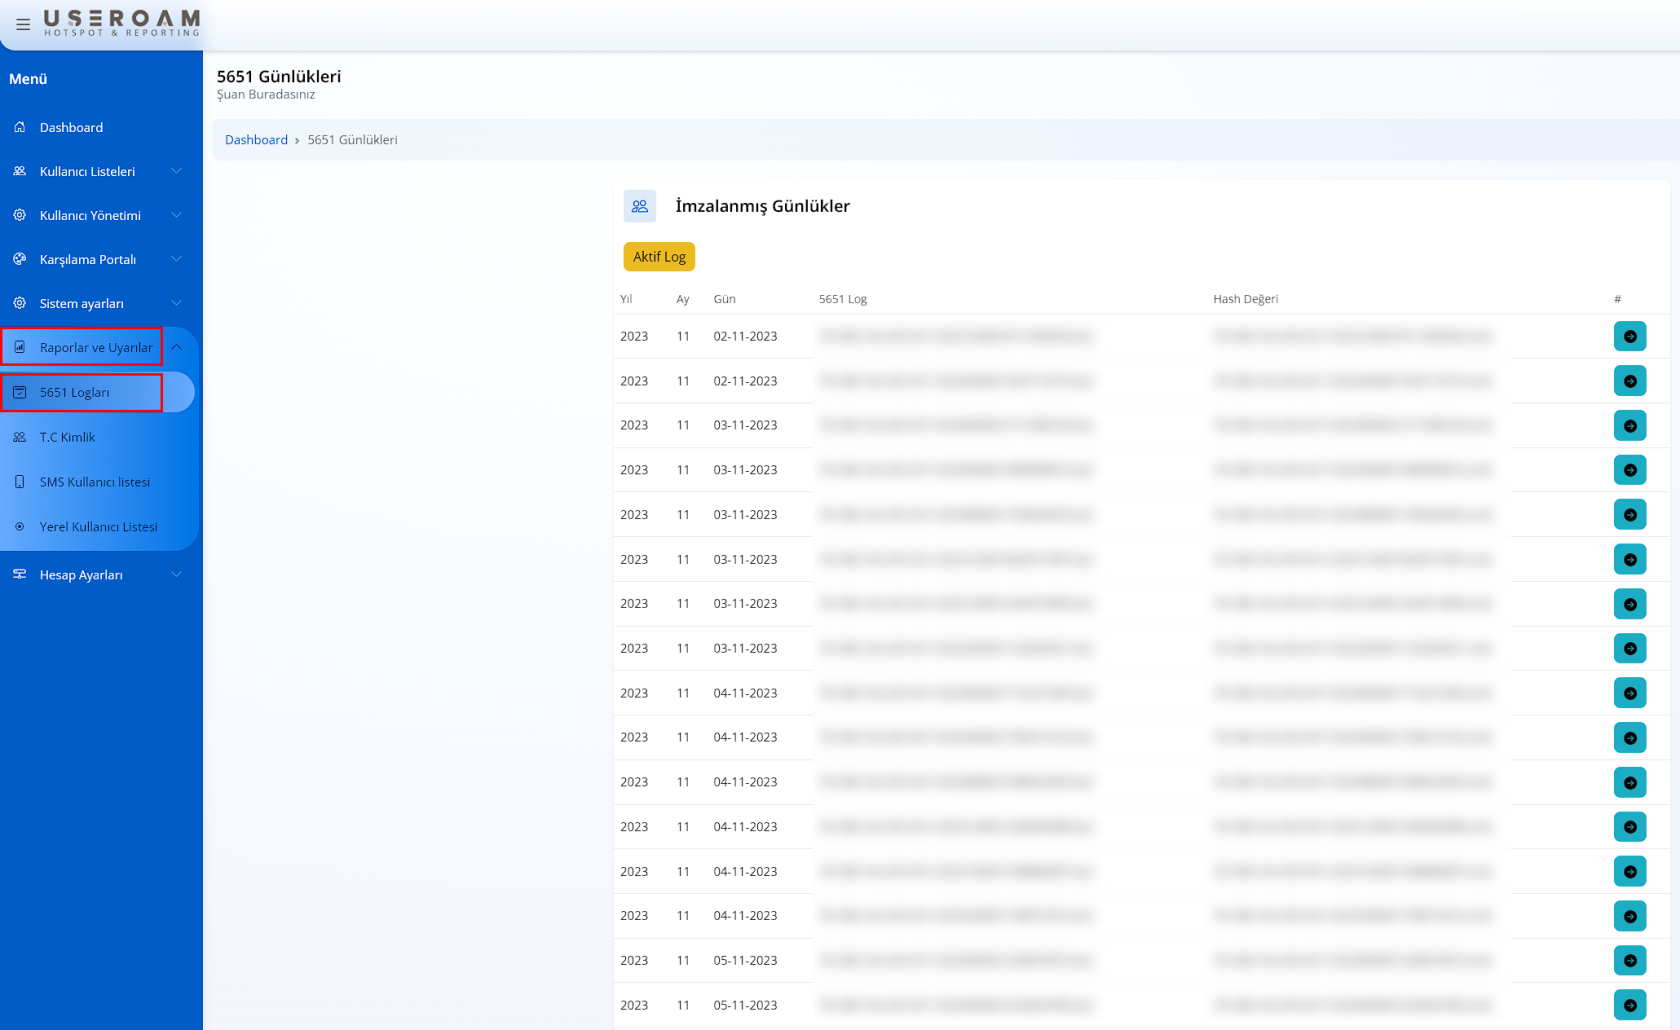Click the USEROAM logo

click(121, 23)
